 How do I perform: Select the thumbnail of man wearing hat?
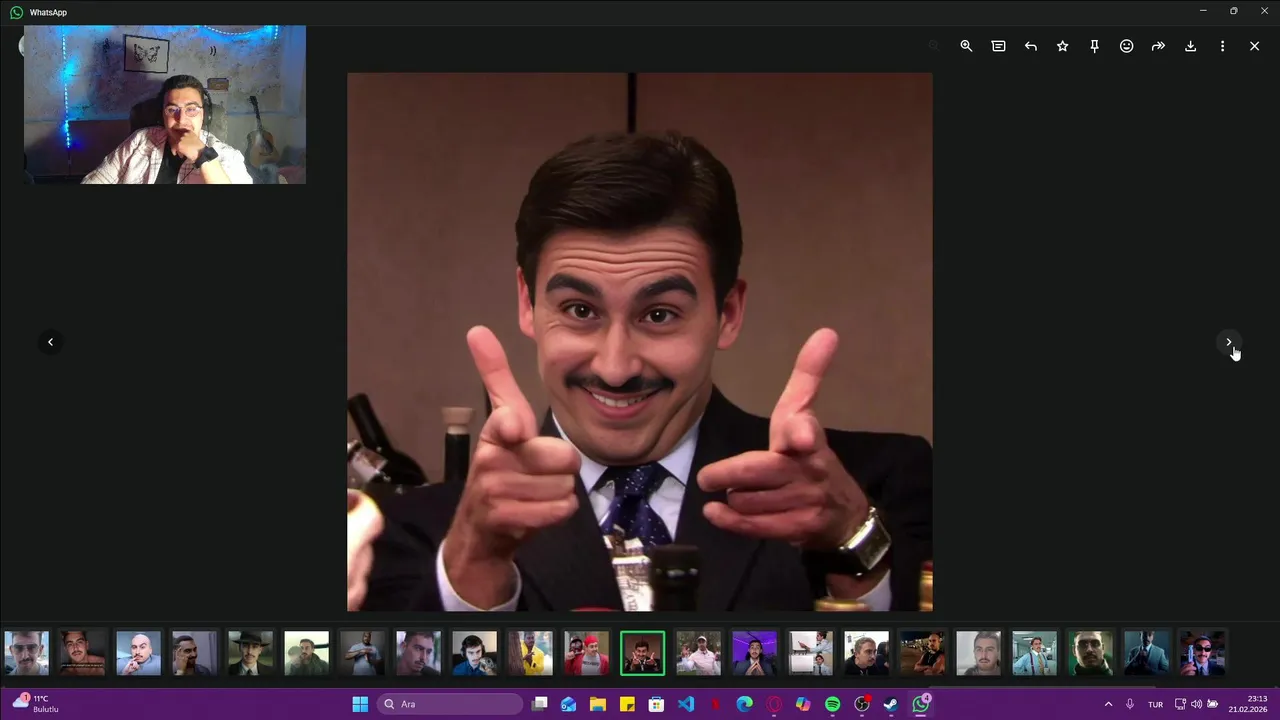click(250, 653)
